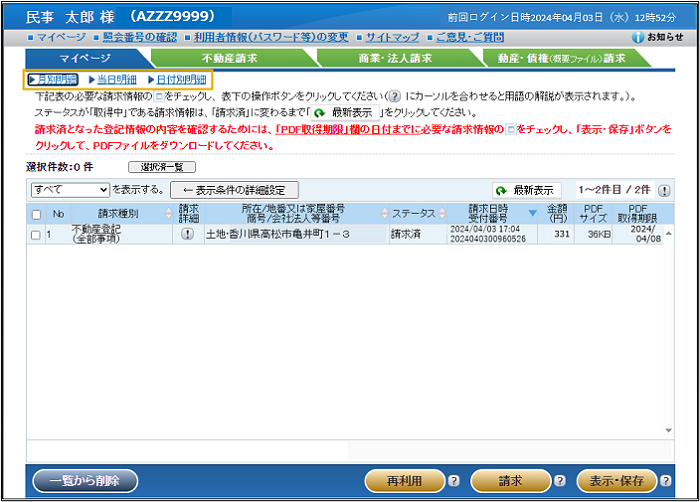
Task: Click the green refresh icon on 最新表示
Action: (x=500, y=190)
